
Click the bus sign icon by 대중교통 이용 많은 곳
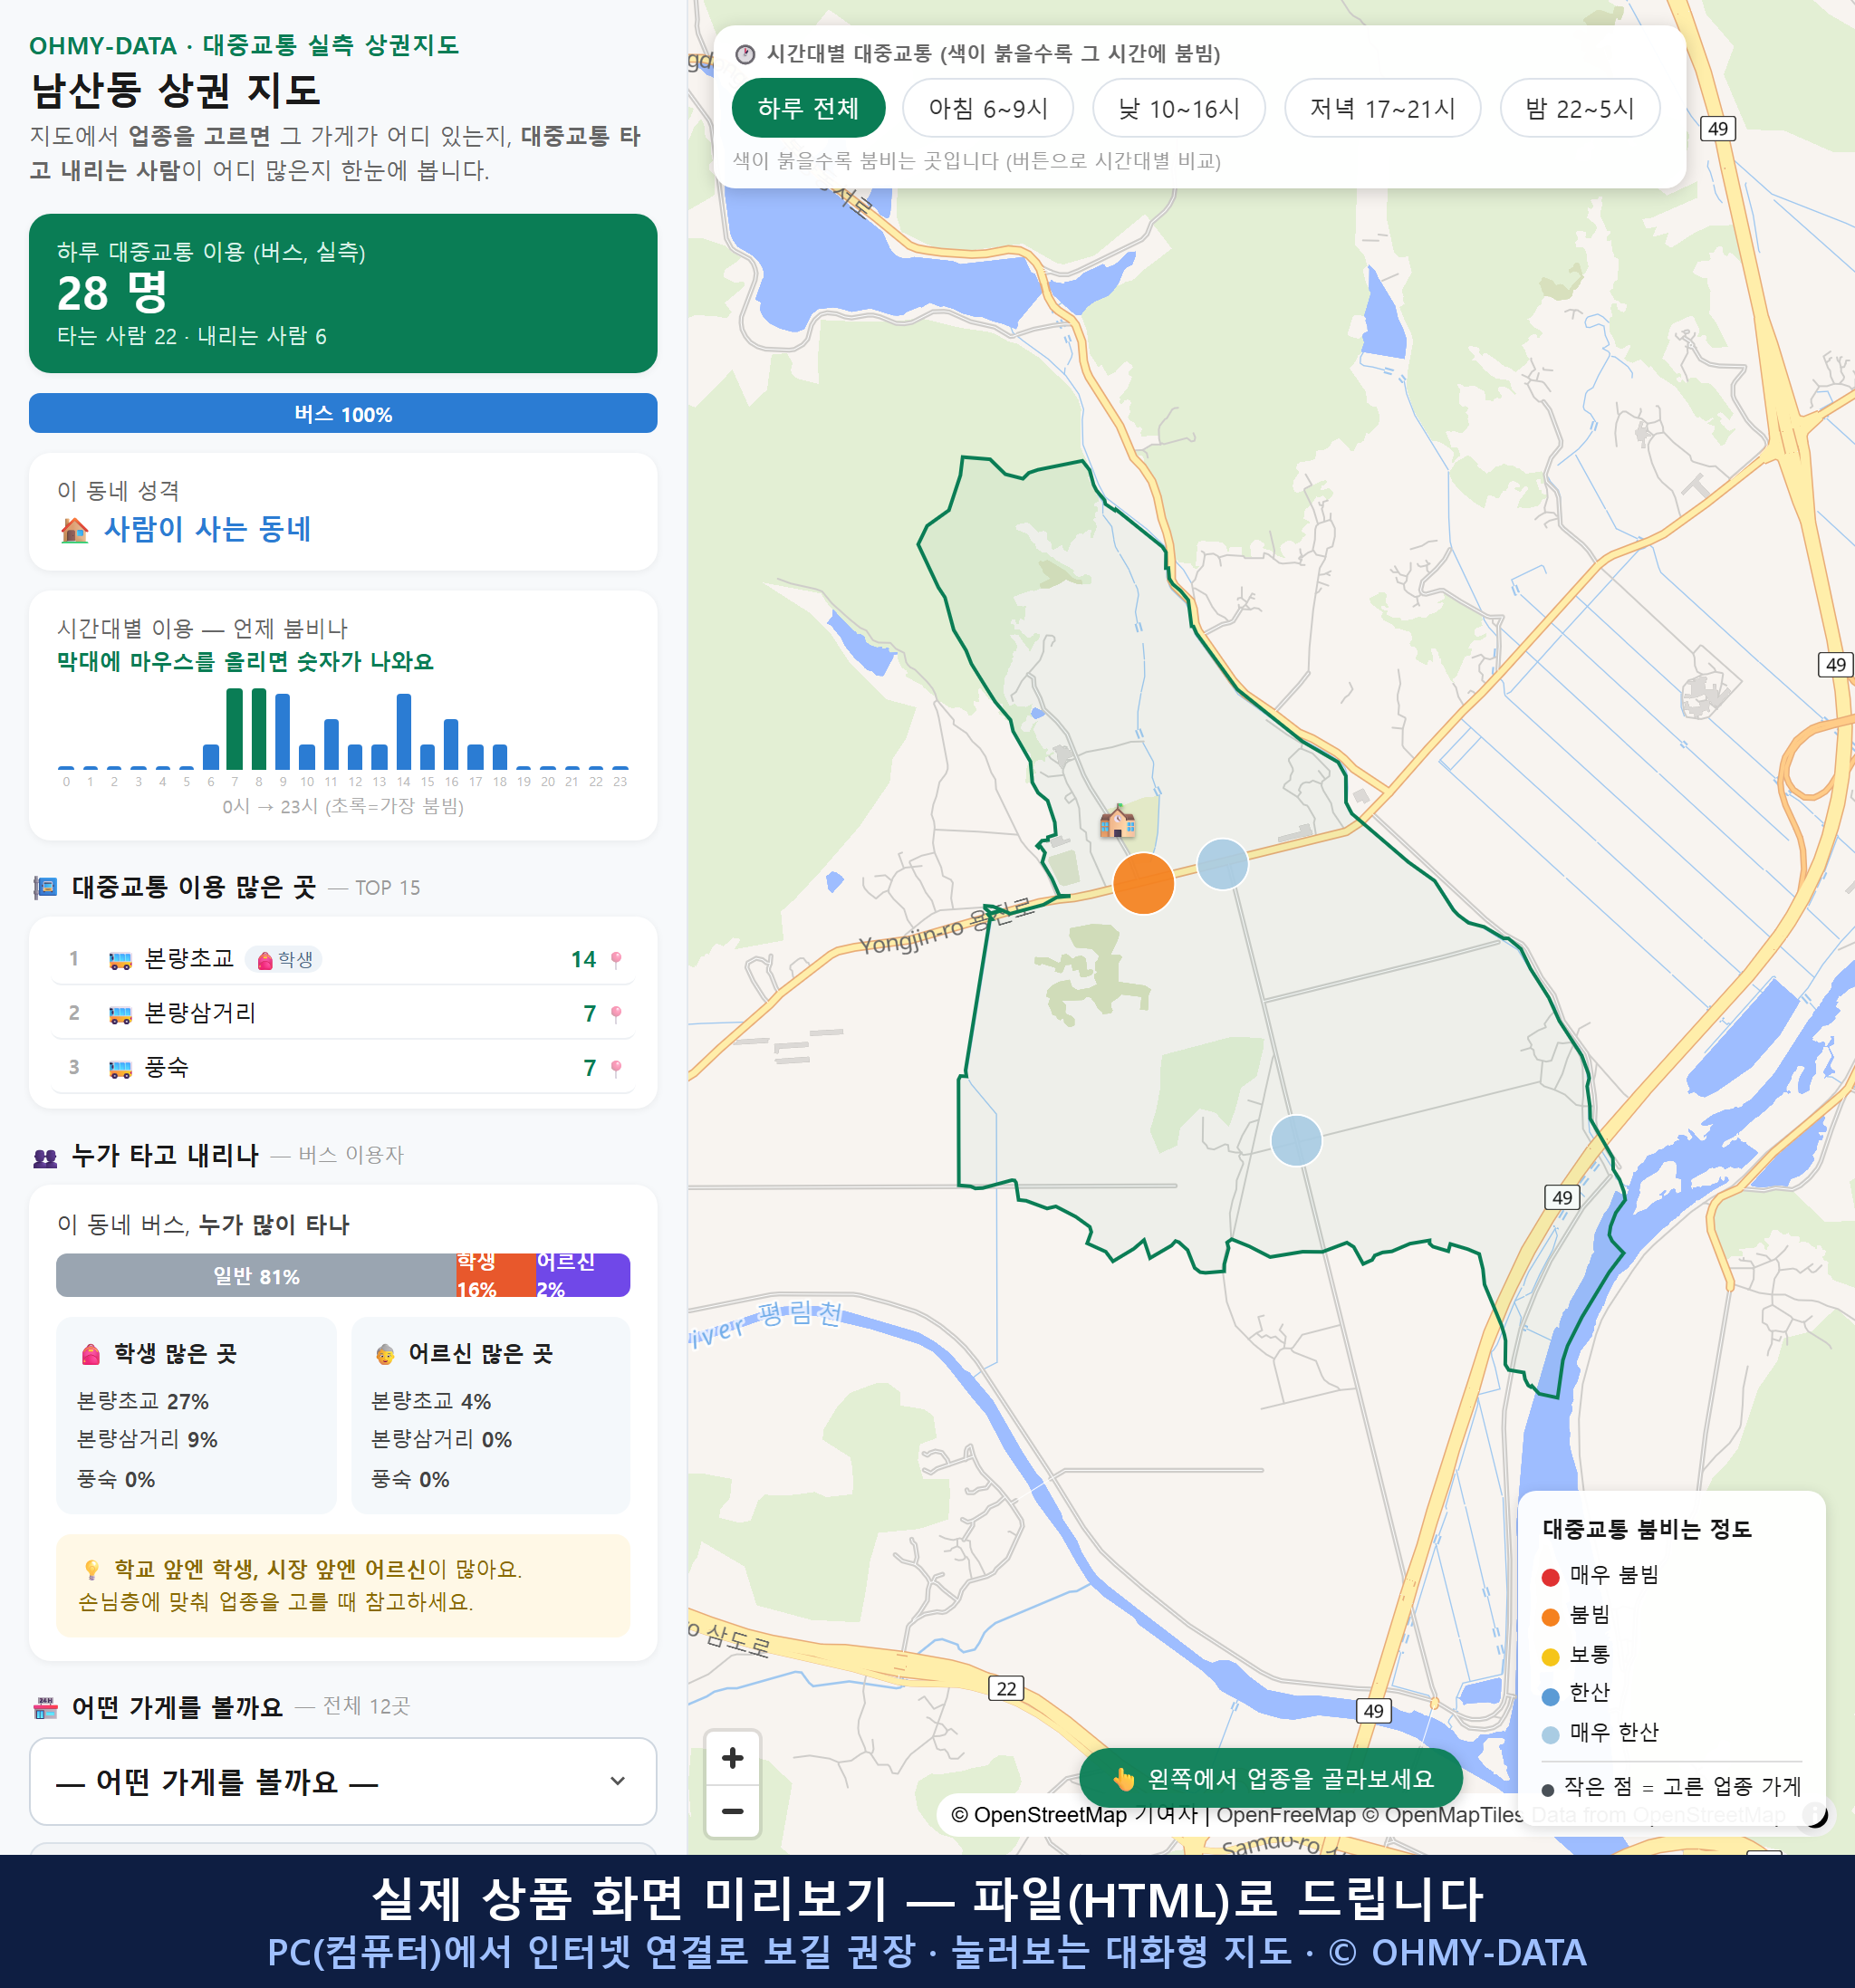(45, 887)
